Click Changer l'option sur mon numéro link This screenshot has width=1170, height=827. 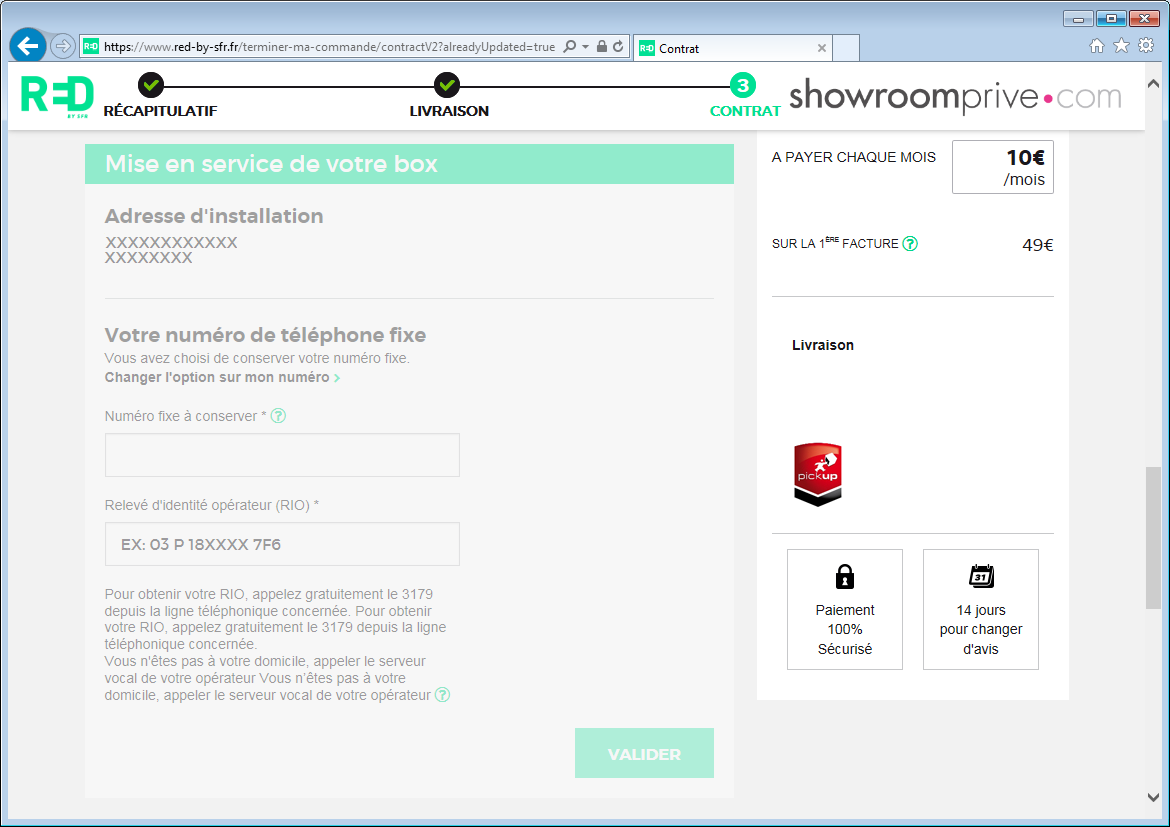pyautogui.click(x=222, y=378)
